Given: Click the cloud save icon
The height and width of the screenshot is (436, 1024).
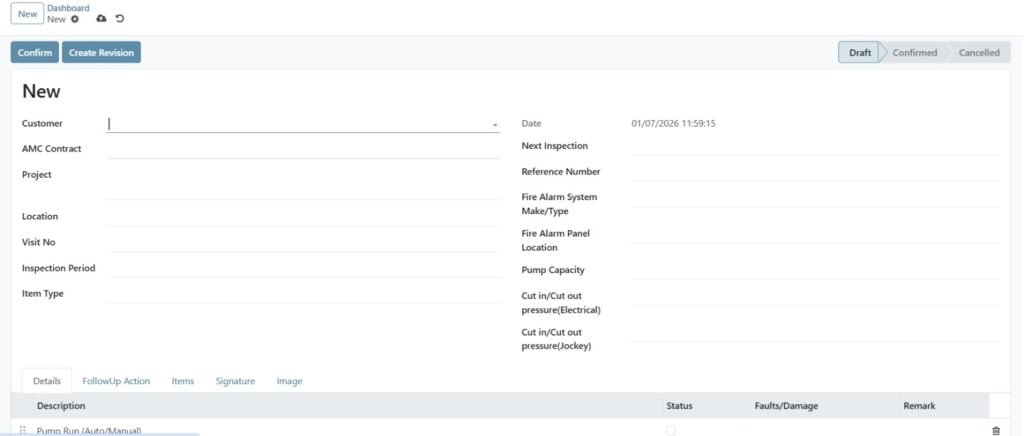Looking at the screenshot, I should pyautogui.click(x=101, y=19).
